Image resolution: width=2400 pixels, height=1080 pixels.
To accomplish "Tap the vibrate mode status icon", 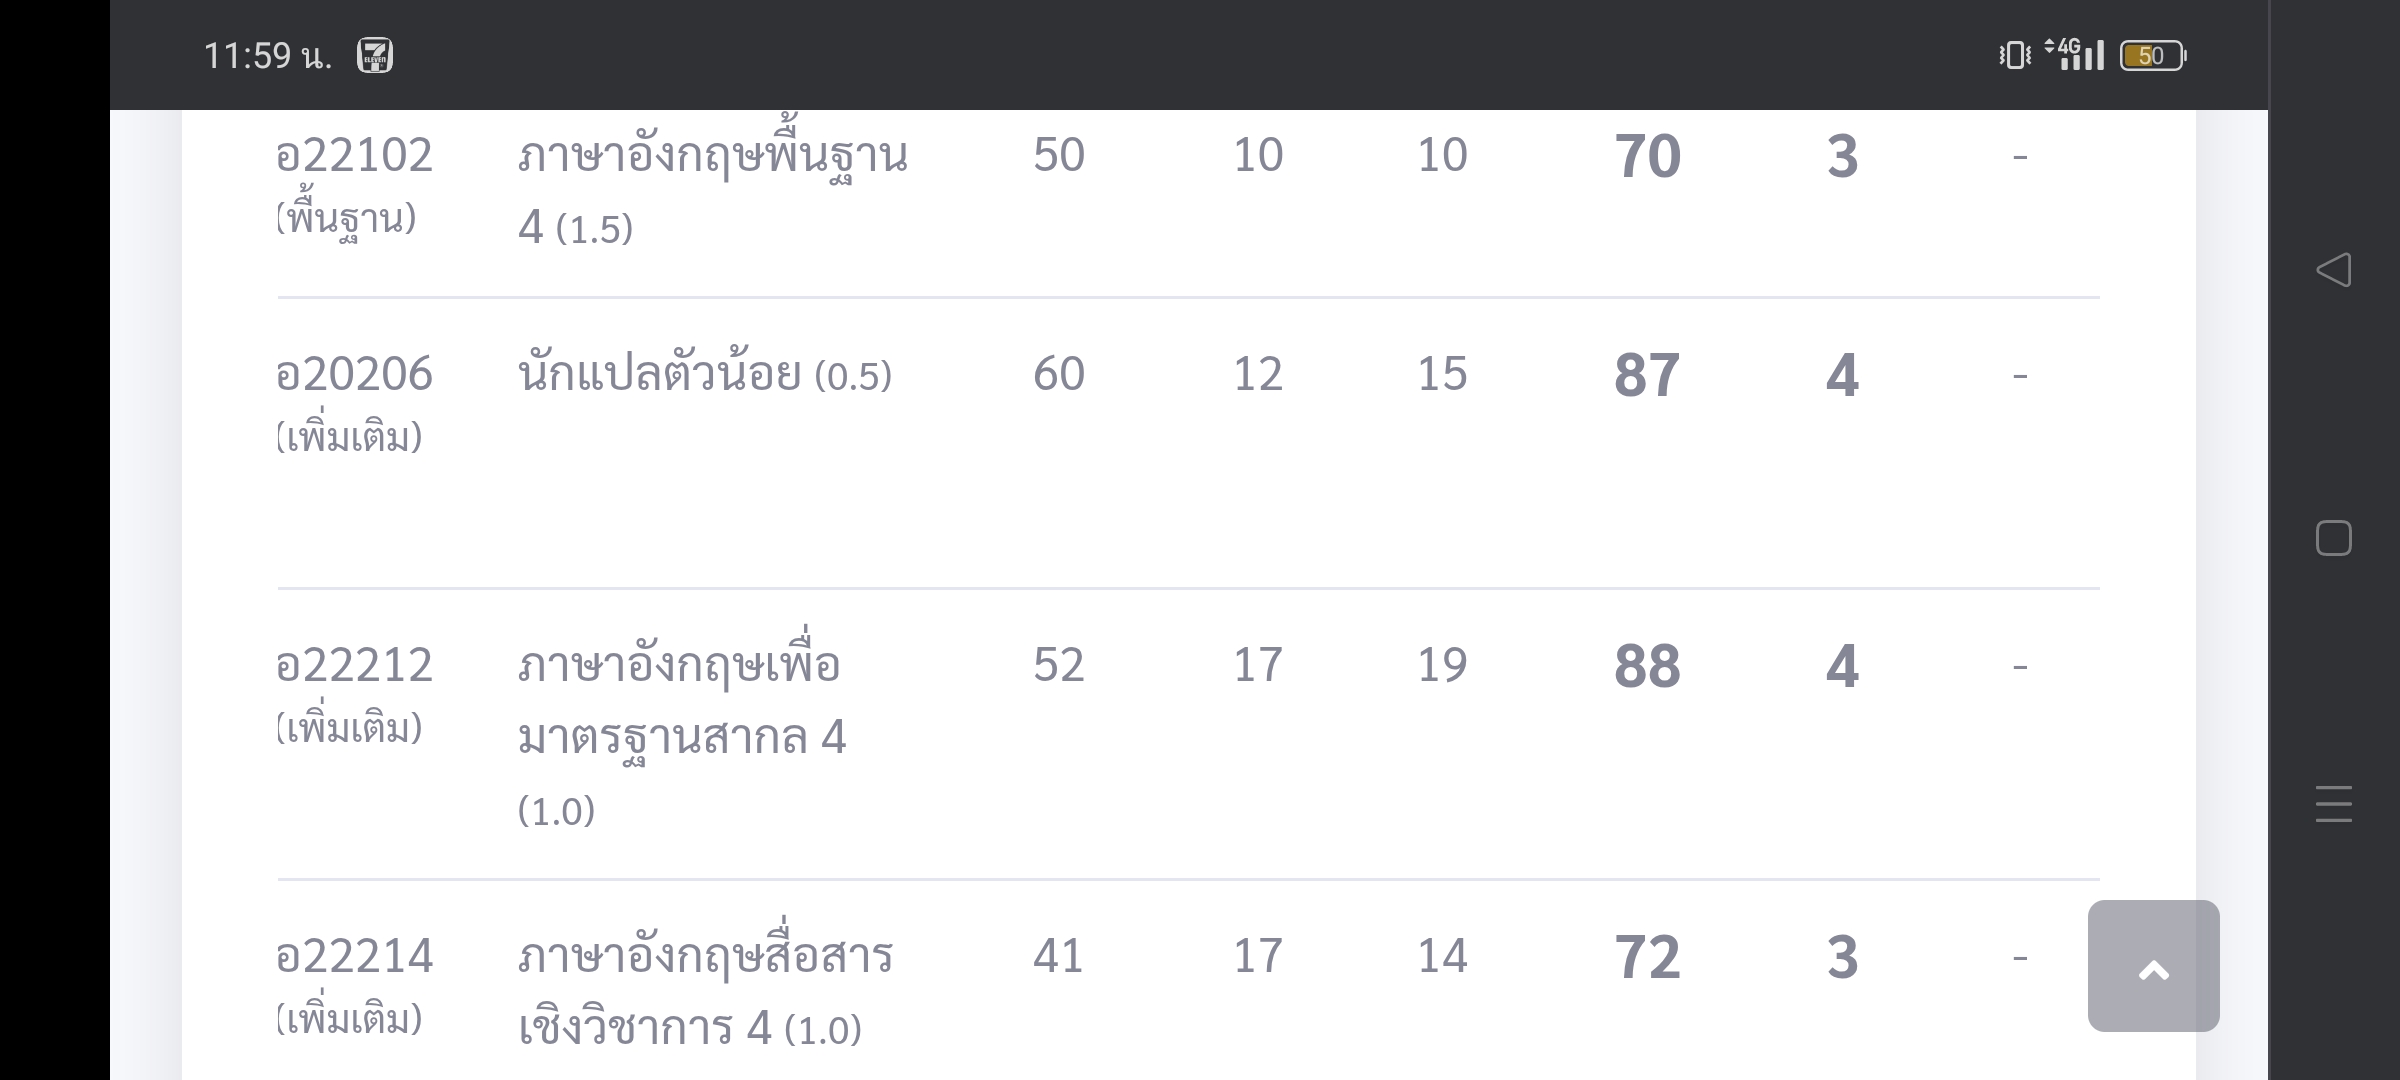I will tap(2014, 55).
